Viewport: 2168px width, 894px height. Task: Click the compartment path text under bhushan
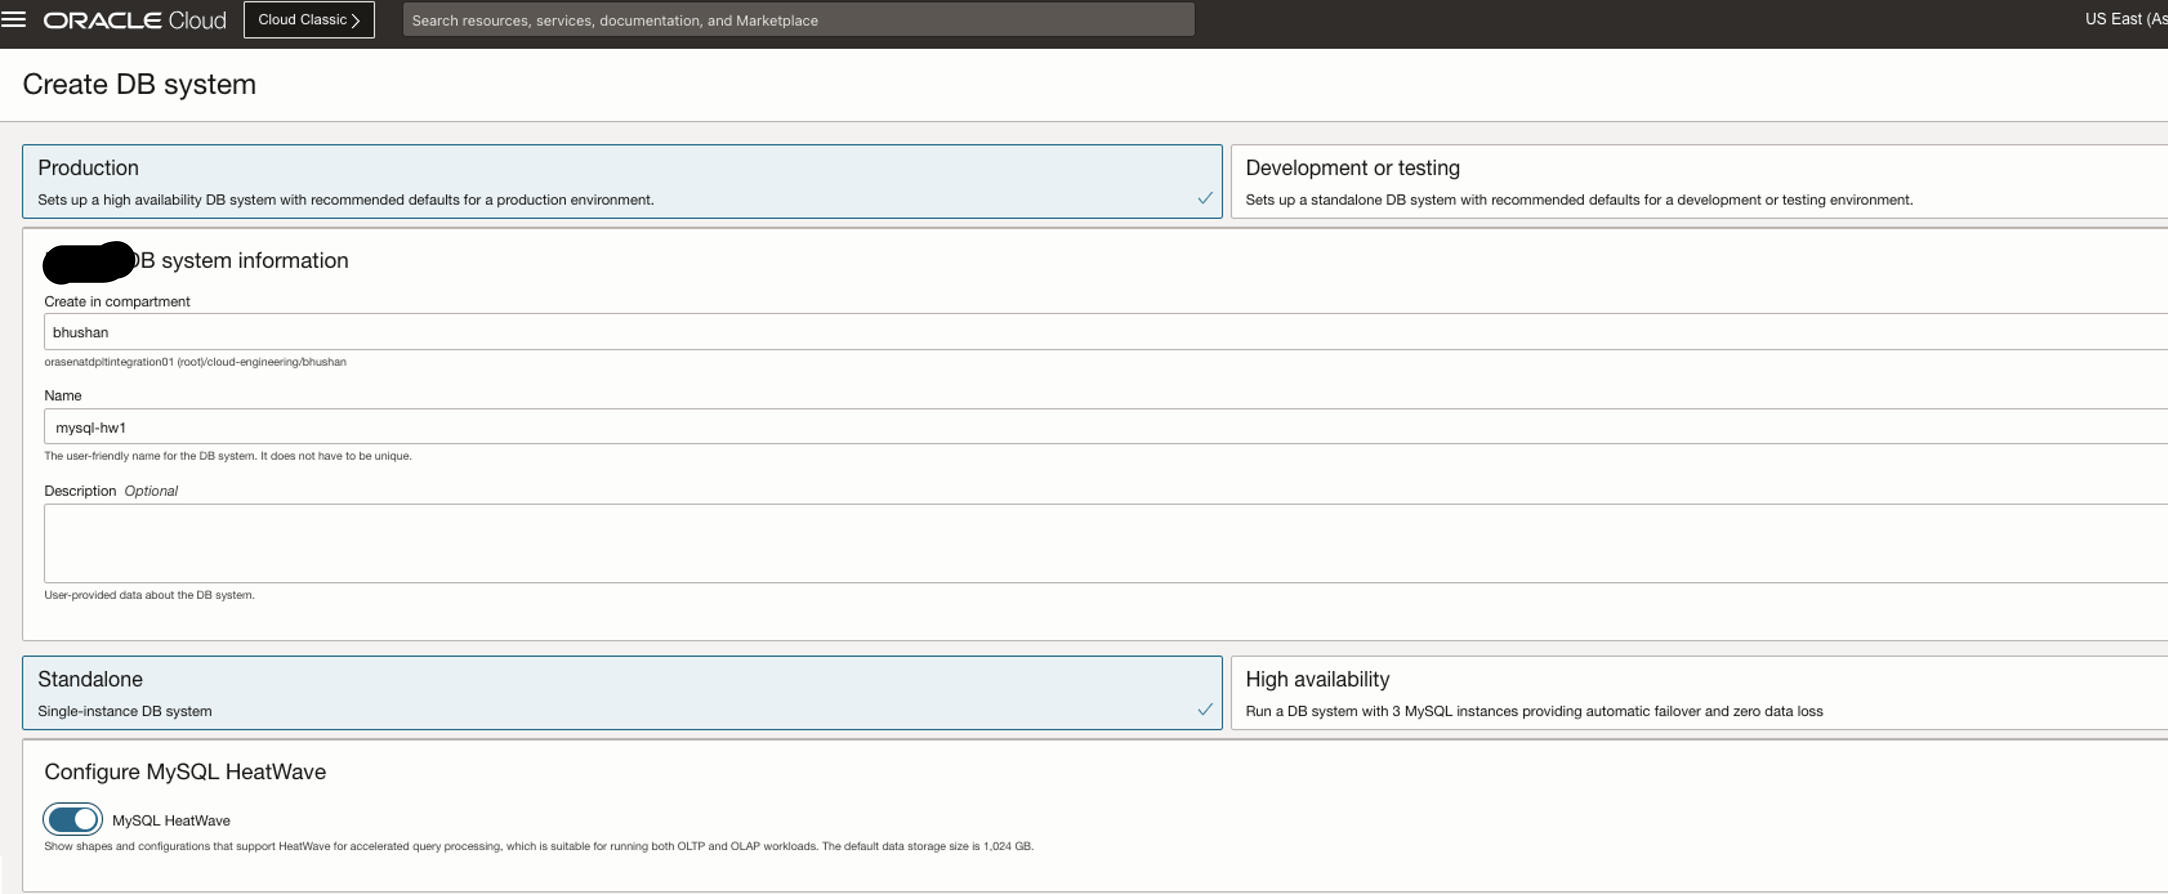pos(195,362)
